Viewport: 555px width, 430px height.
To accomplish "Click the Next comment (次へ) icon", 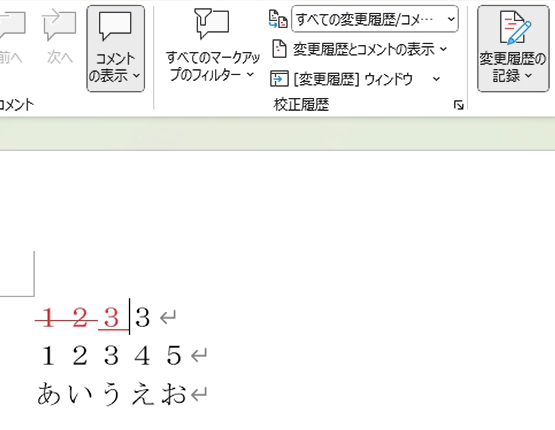I will click(x=59, y=25).
